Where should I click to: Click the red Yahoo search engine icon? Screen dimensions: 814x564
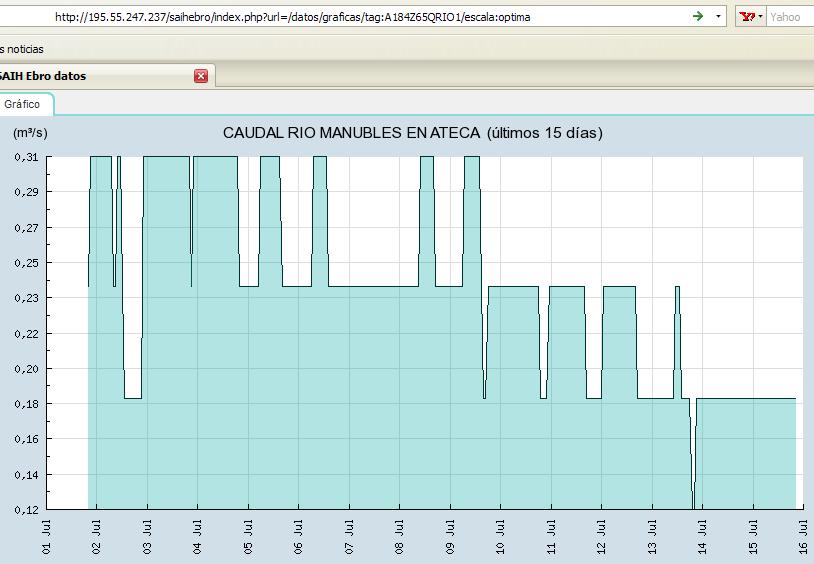[x=747, y=17]
